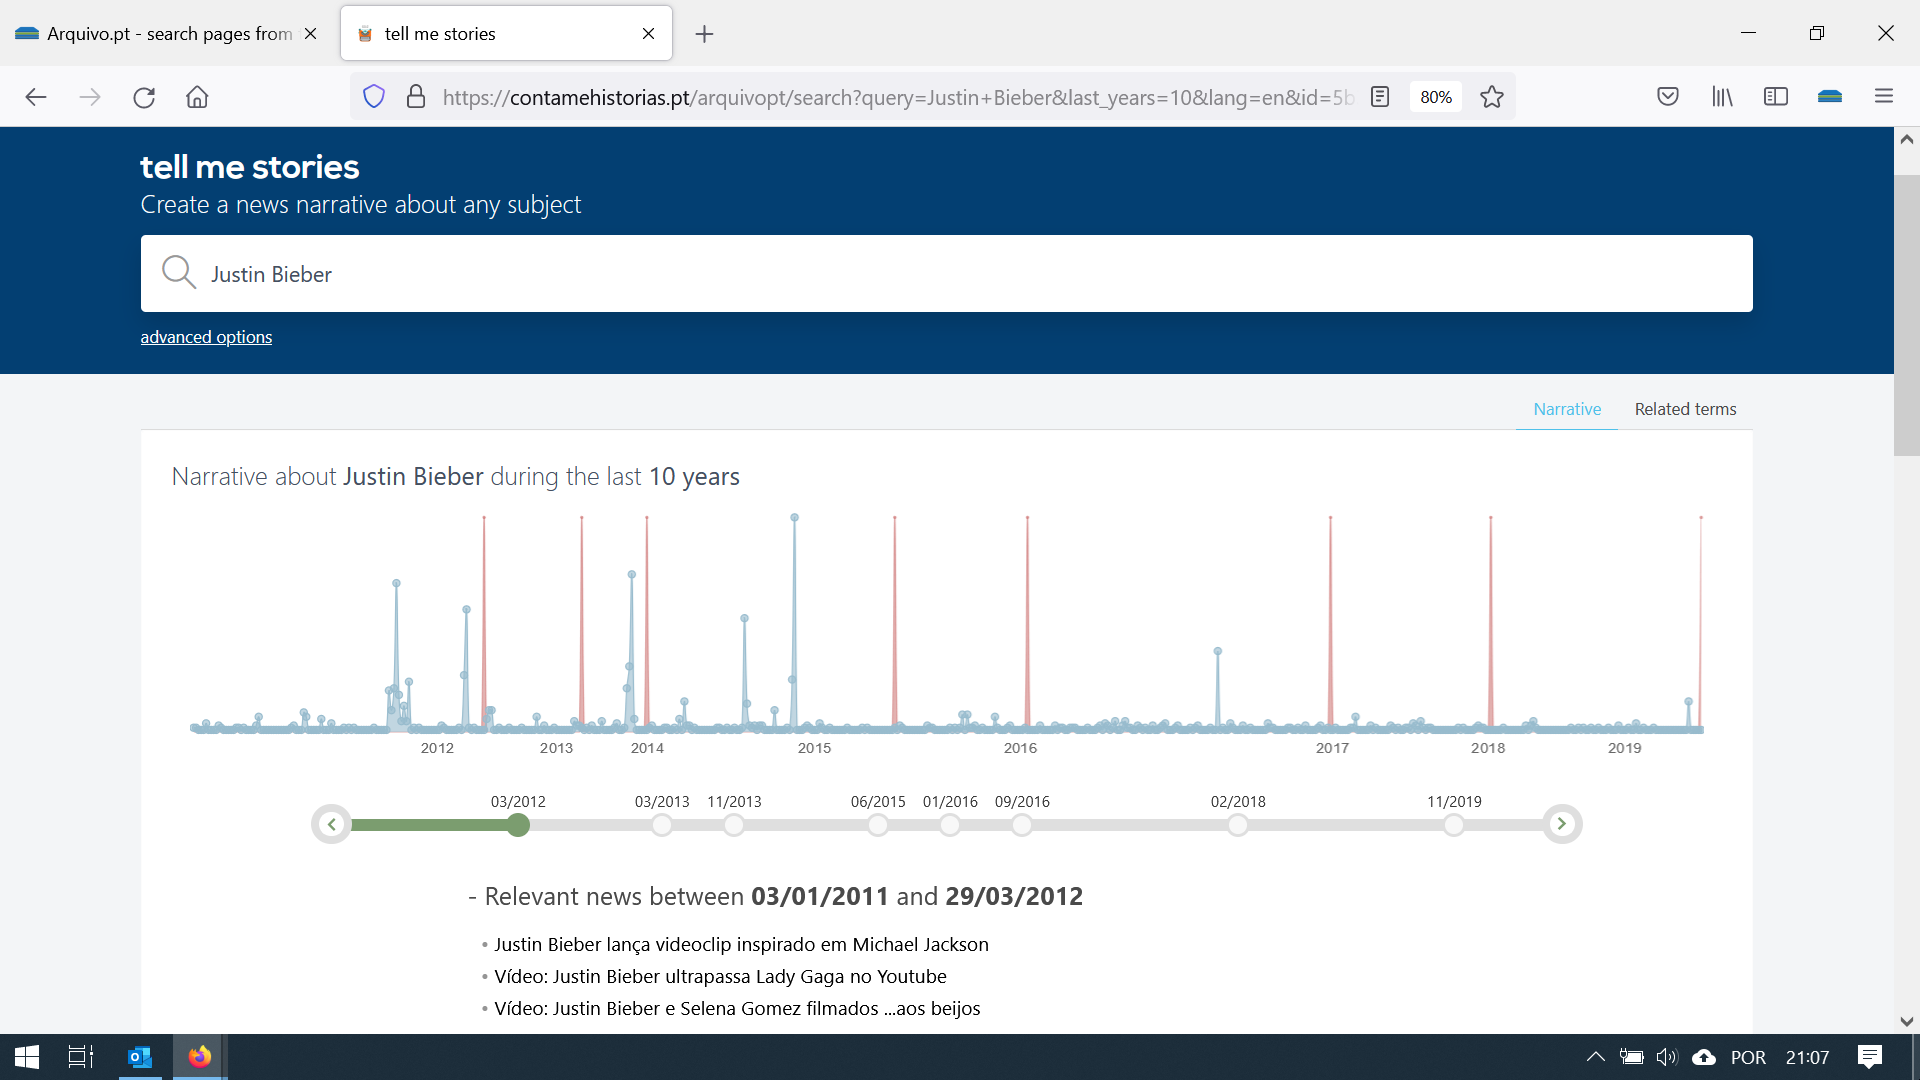Select the 06/2015 timeline marker

(x=878, y=825)
